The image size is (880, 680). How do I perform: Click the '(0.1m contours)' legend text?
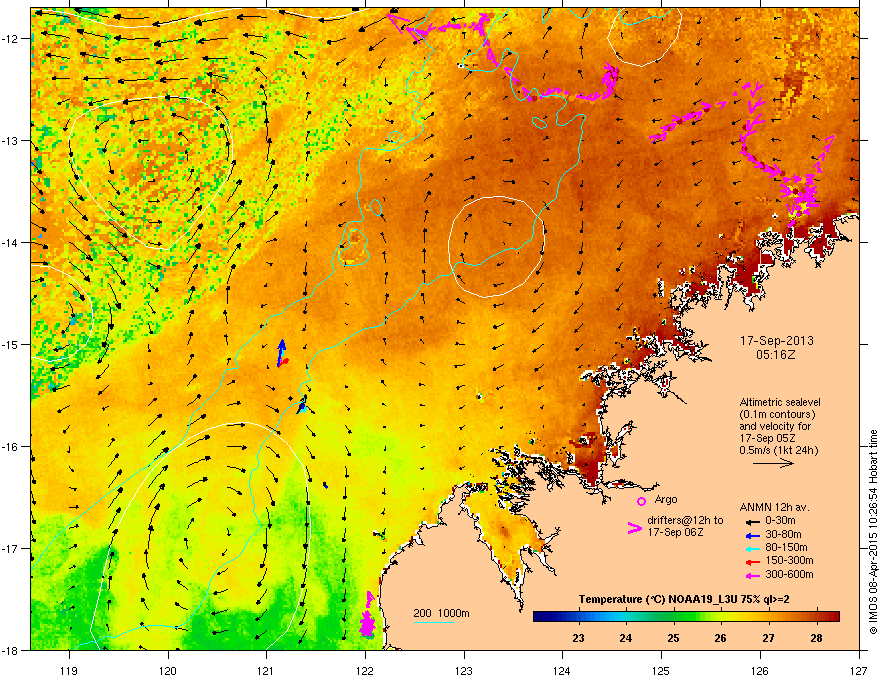click(777, 415)
